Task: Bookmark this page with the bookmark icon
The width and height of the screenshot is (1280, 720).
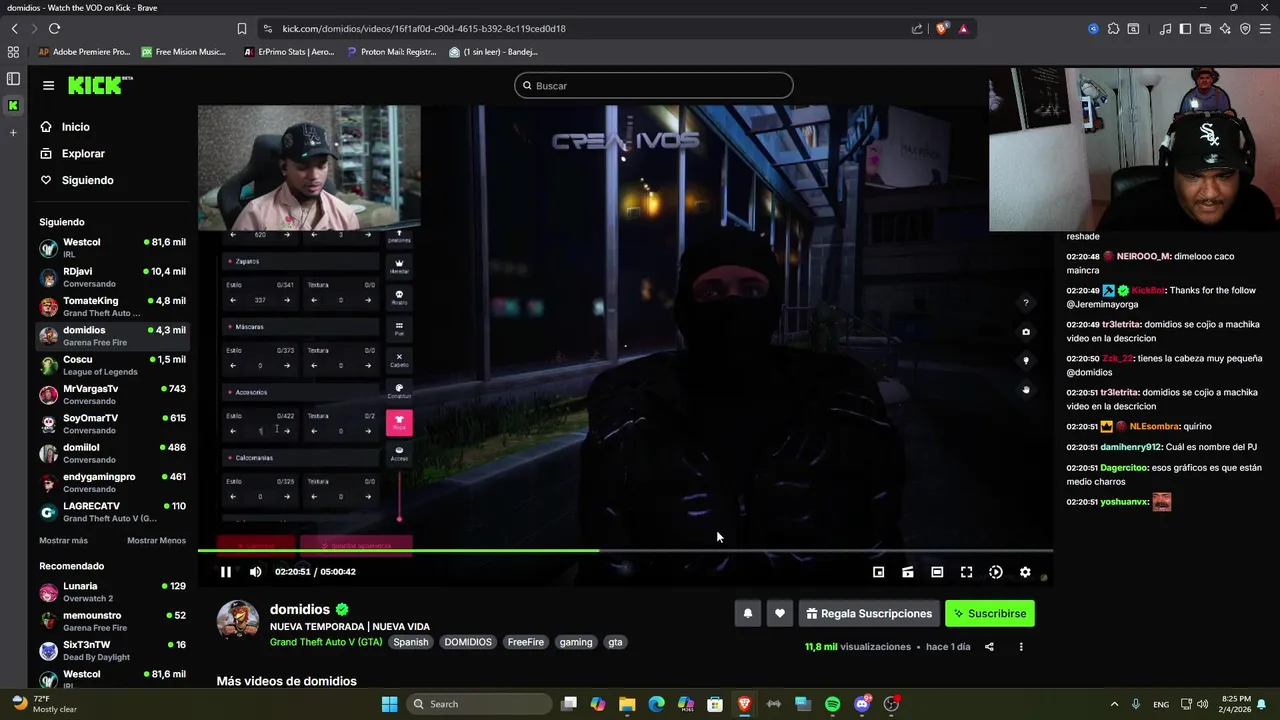Action: [242, 29]
